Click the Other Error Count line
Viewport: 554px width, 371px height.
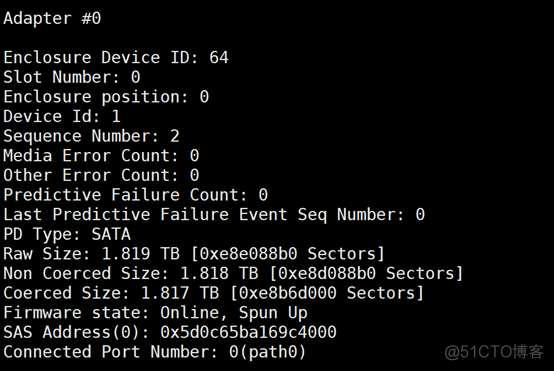101,175
